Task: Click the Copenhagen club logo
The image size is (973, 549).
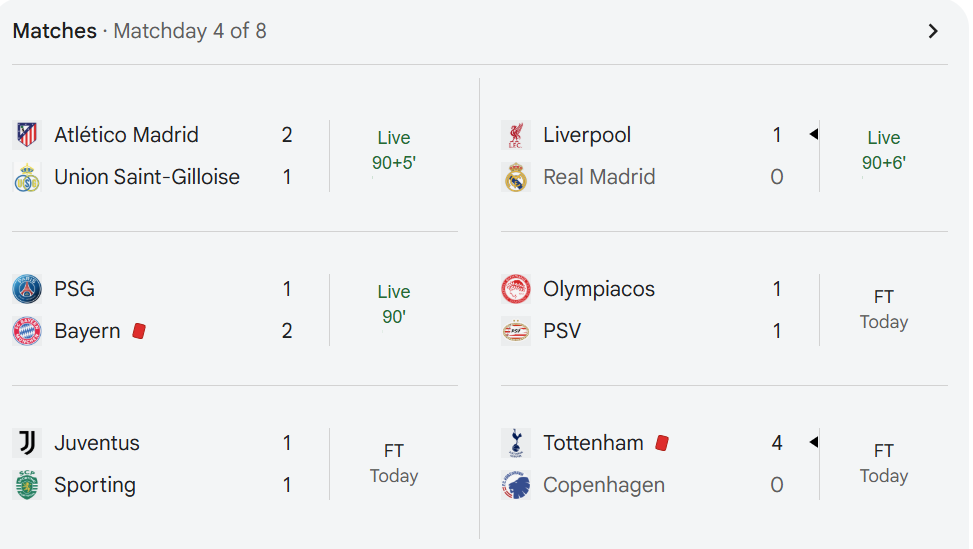Action: click(x=516, y=485)
